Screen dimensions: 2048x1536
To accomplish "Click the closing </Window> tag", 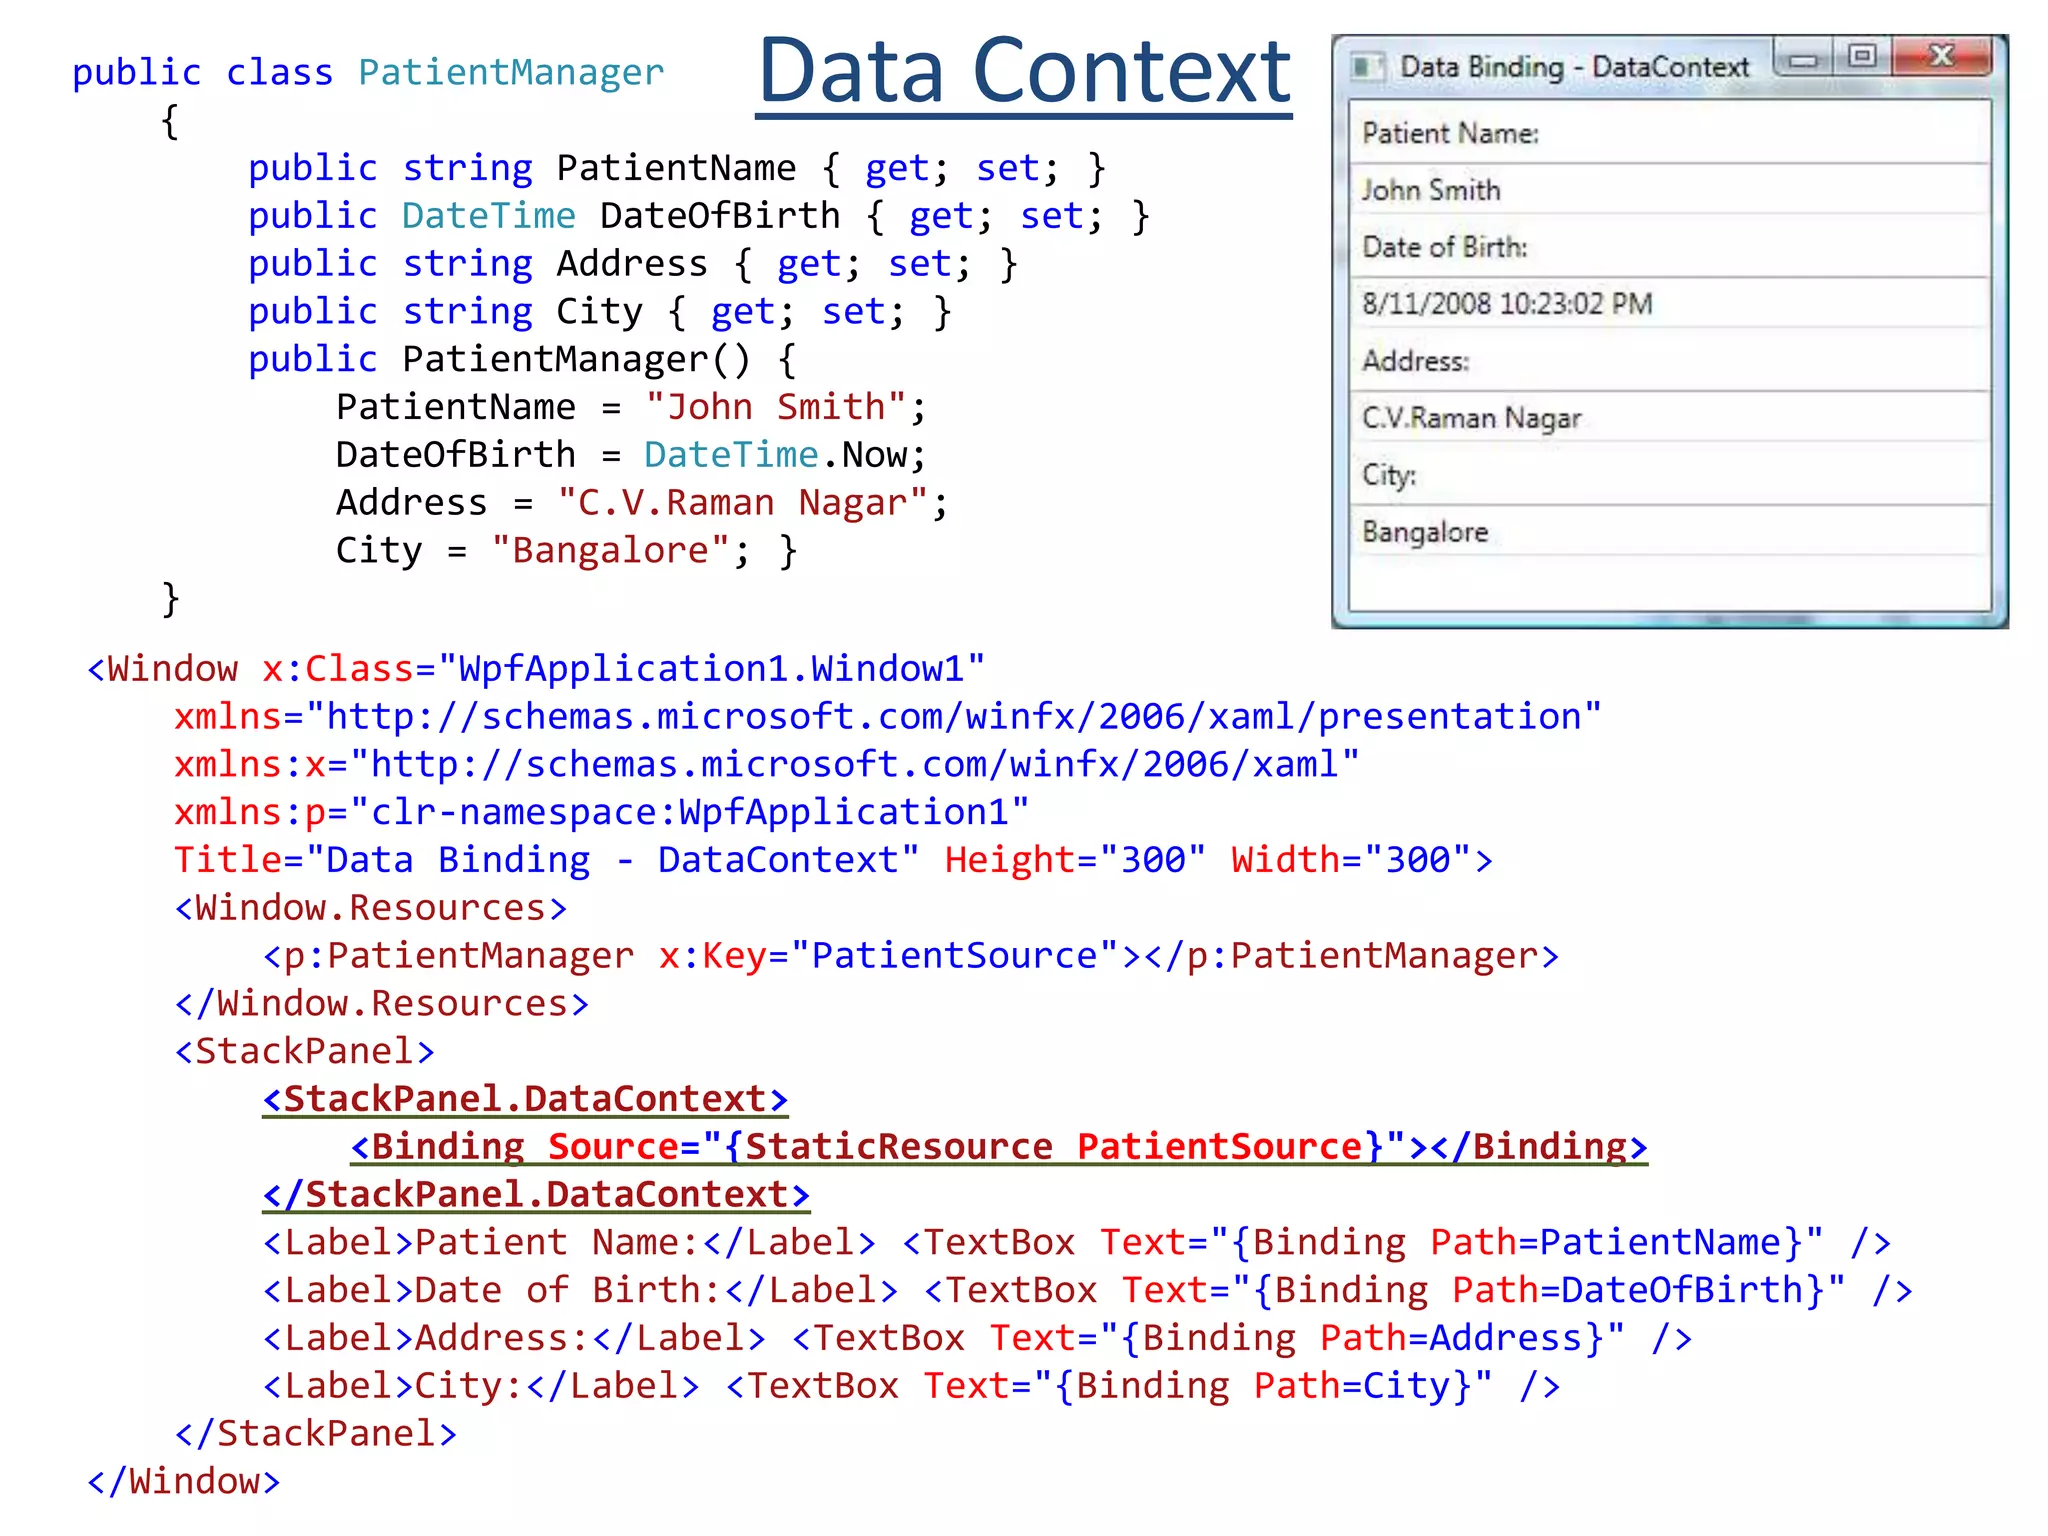I will (x=184, y=1481).
